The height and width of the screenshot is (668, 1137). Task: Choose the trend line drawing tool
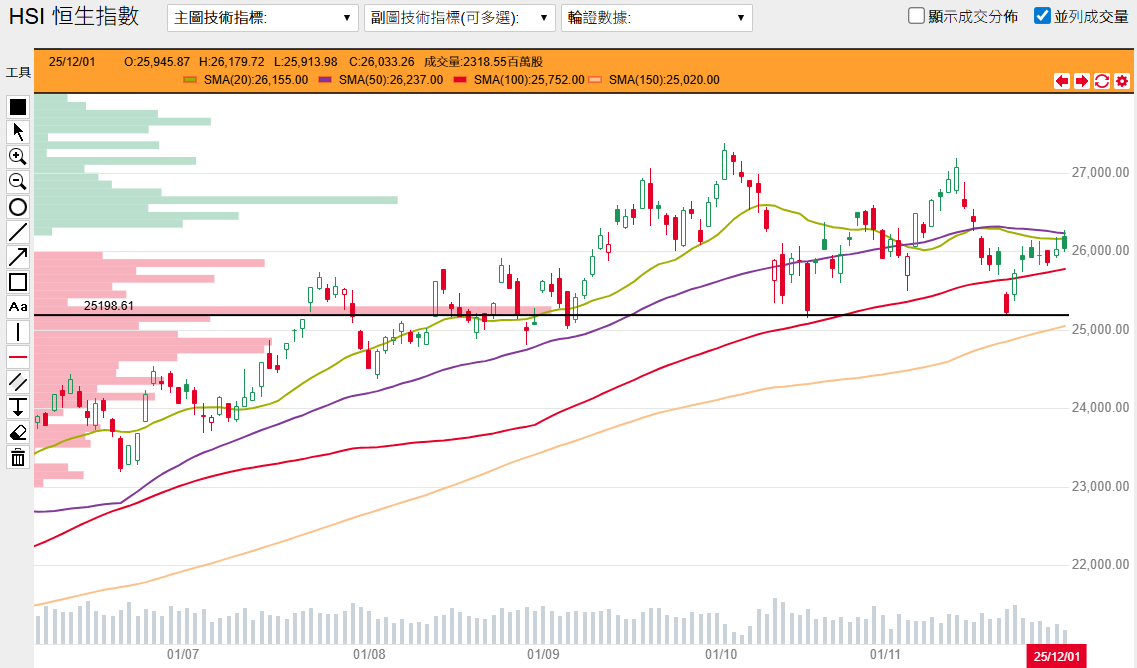tap(16, 231)
